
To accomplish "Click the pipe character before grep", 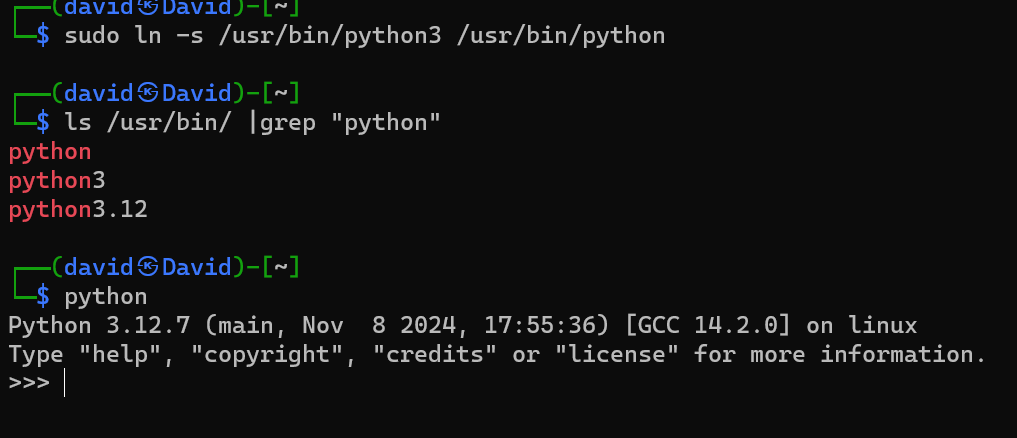I will click(x=252, y=123).
